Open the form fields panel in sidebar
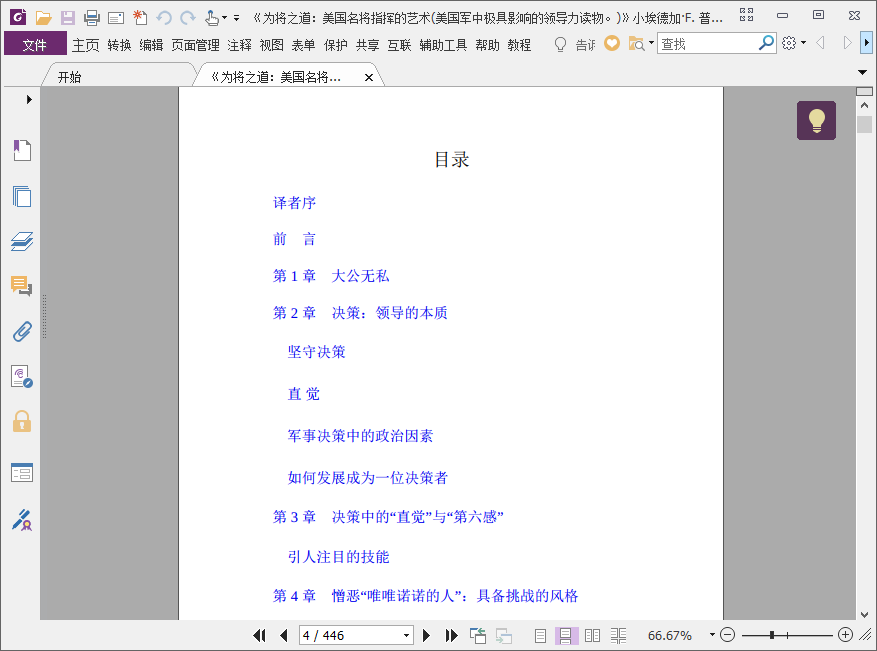The width and height of the screenshot is (877, 651). [22, 473]
